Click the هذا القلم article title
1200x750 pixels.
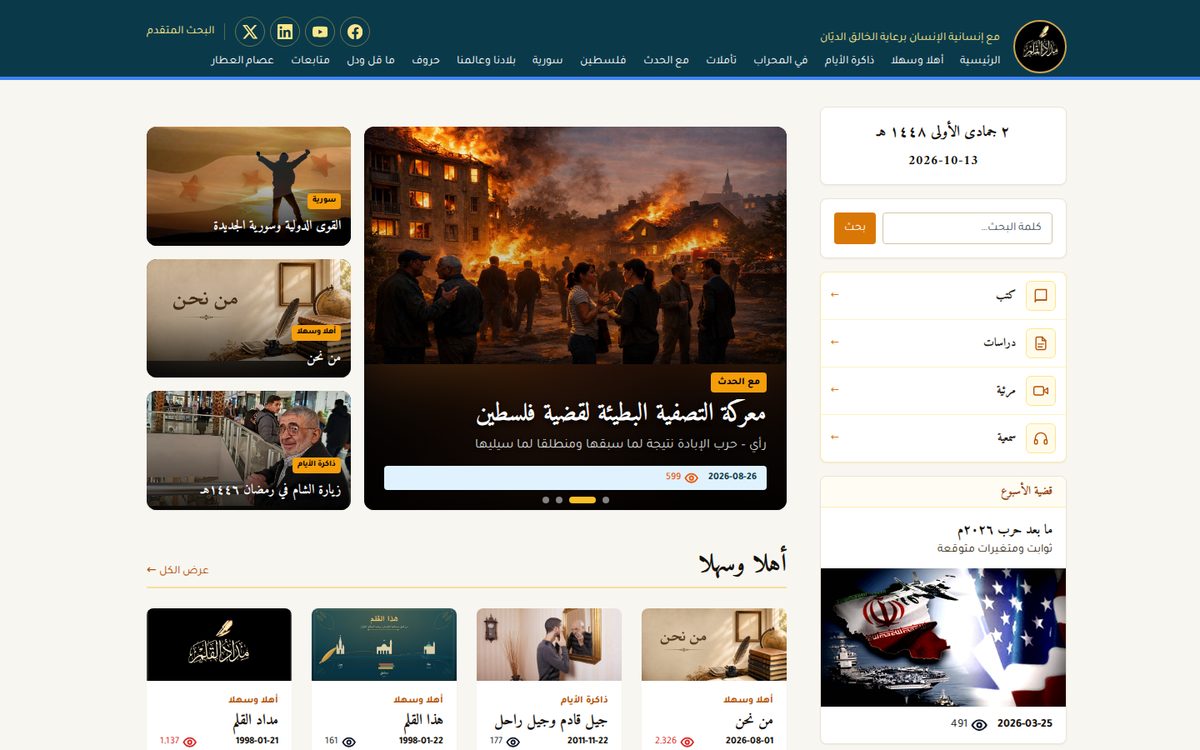422,721
